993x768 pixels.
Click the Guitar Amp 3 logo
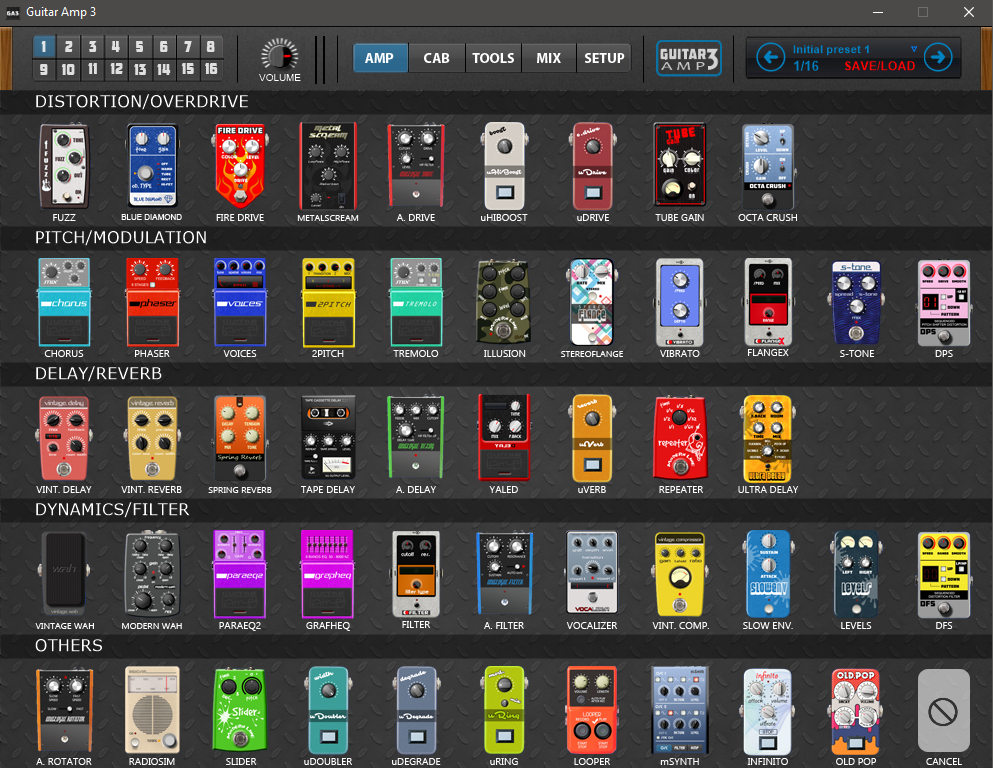688,58
